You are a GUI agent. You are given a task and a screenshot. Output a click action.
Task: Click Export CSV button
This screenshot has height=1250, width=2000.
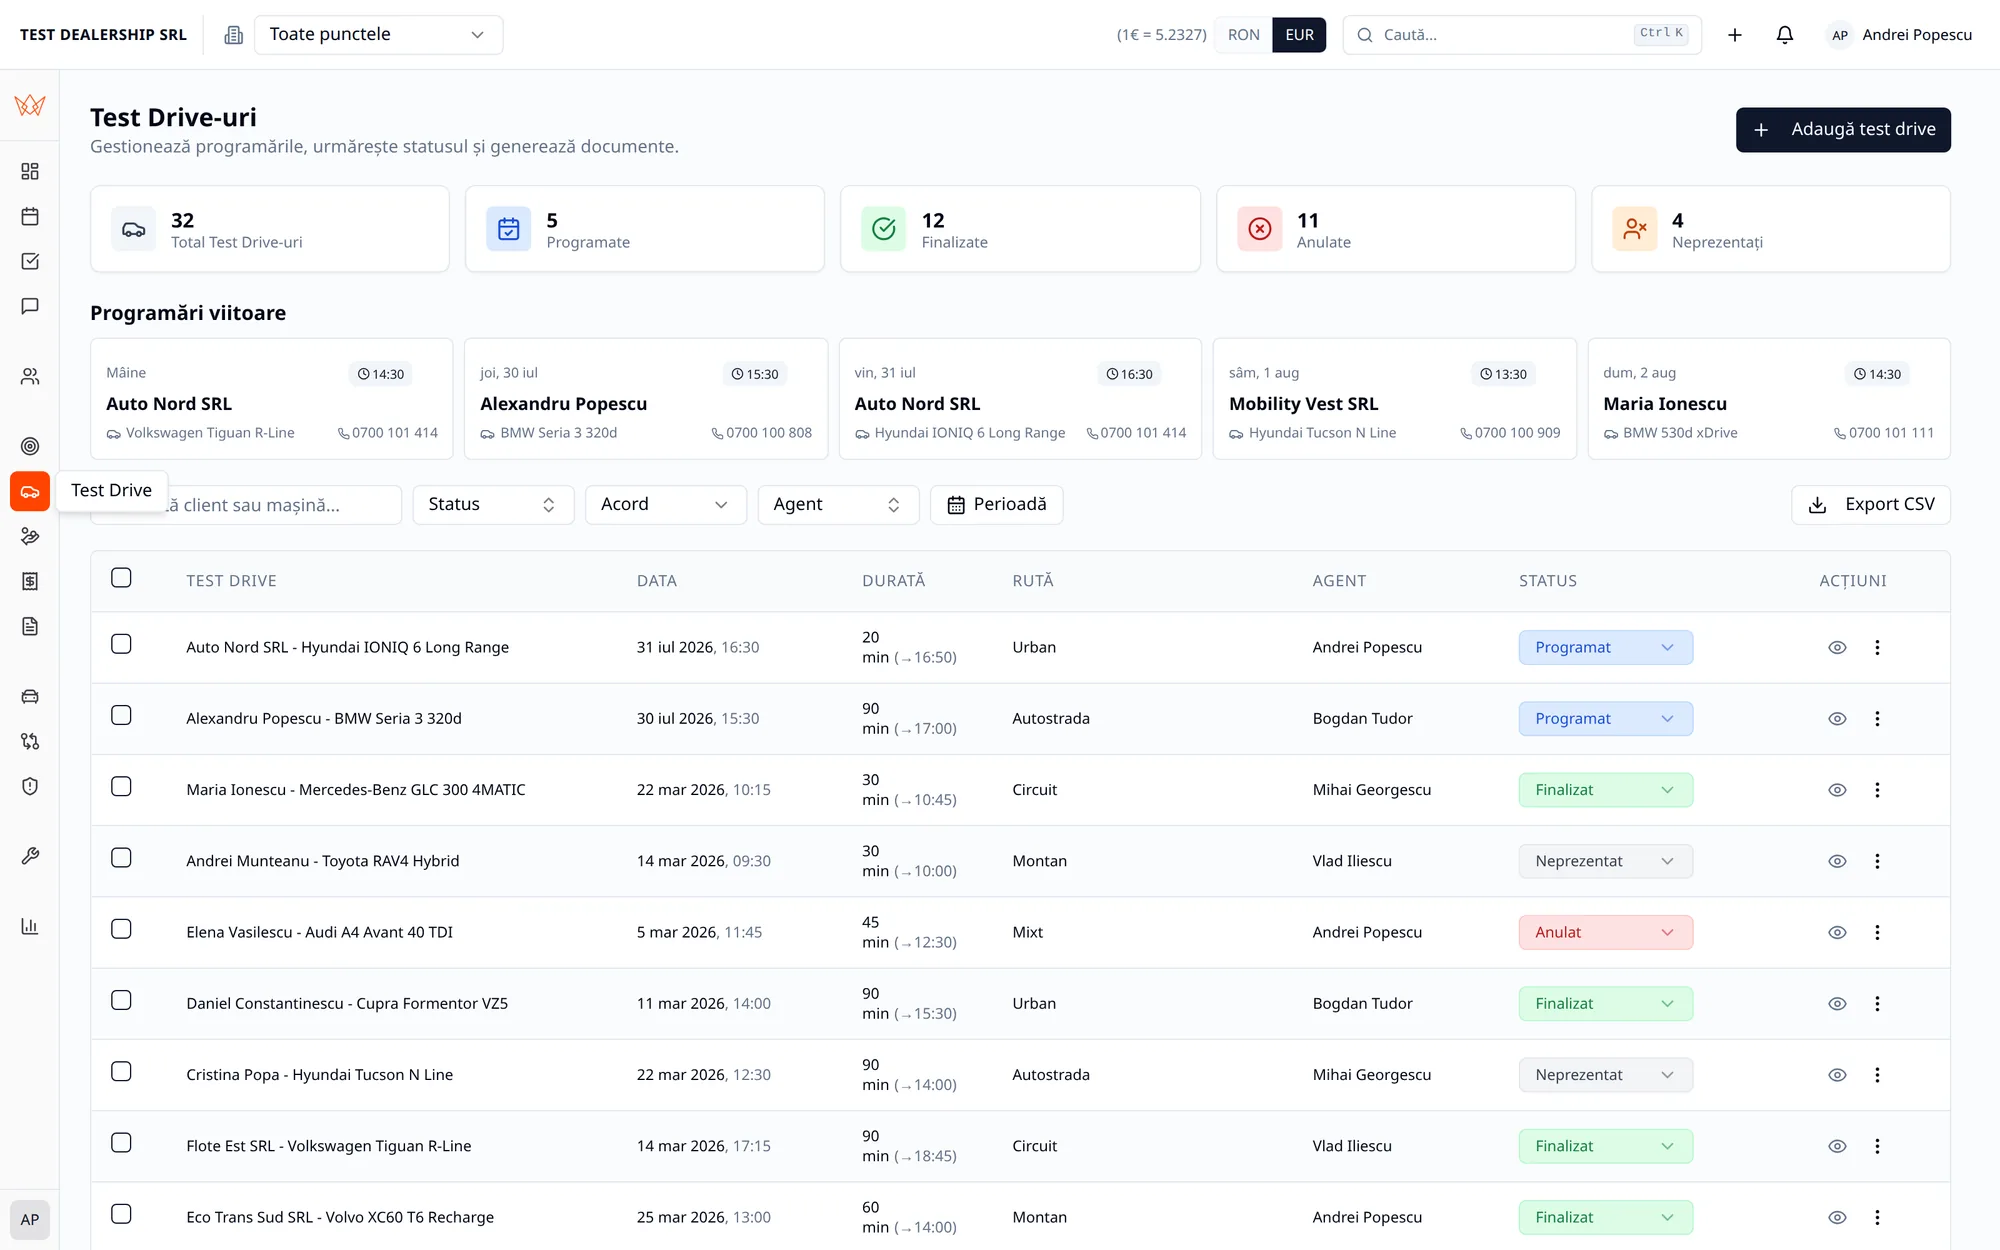(x=1870, y=505)
